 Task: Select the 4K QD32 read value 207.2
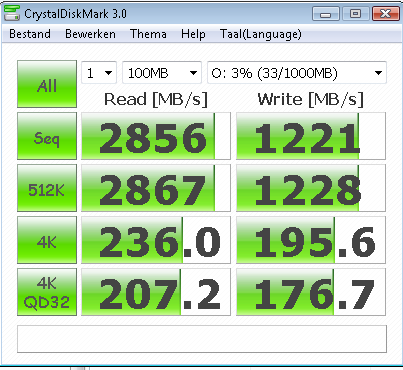coord(156,292)
